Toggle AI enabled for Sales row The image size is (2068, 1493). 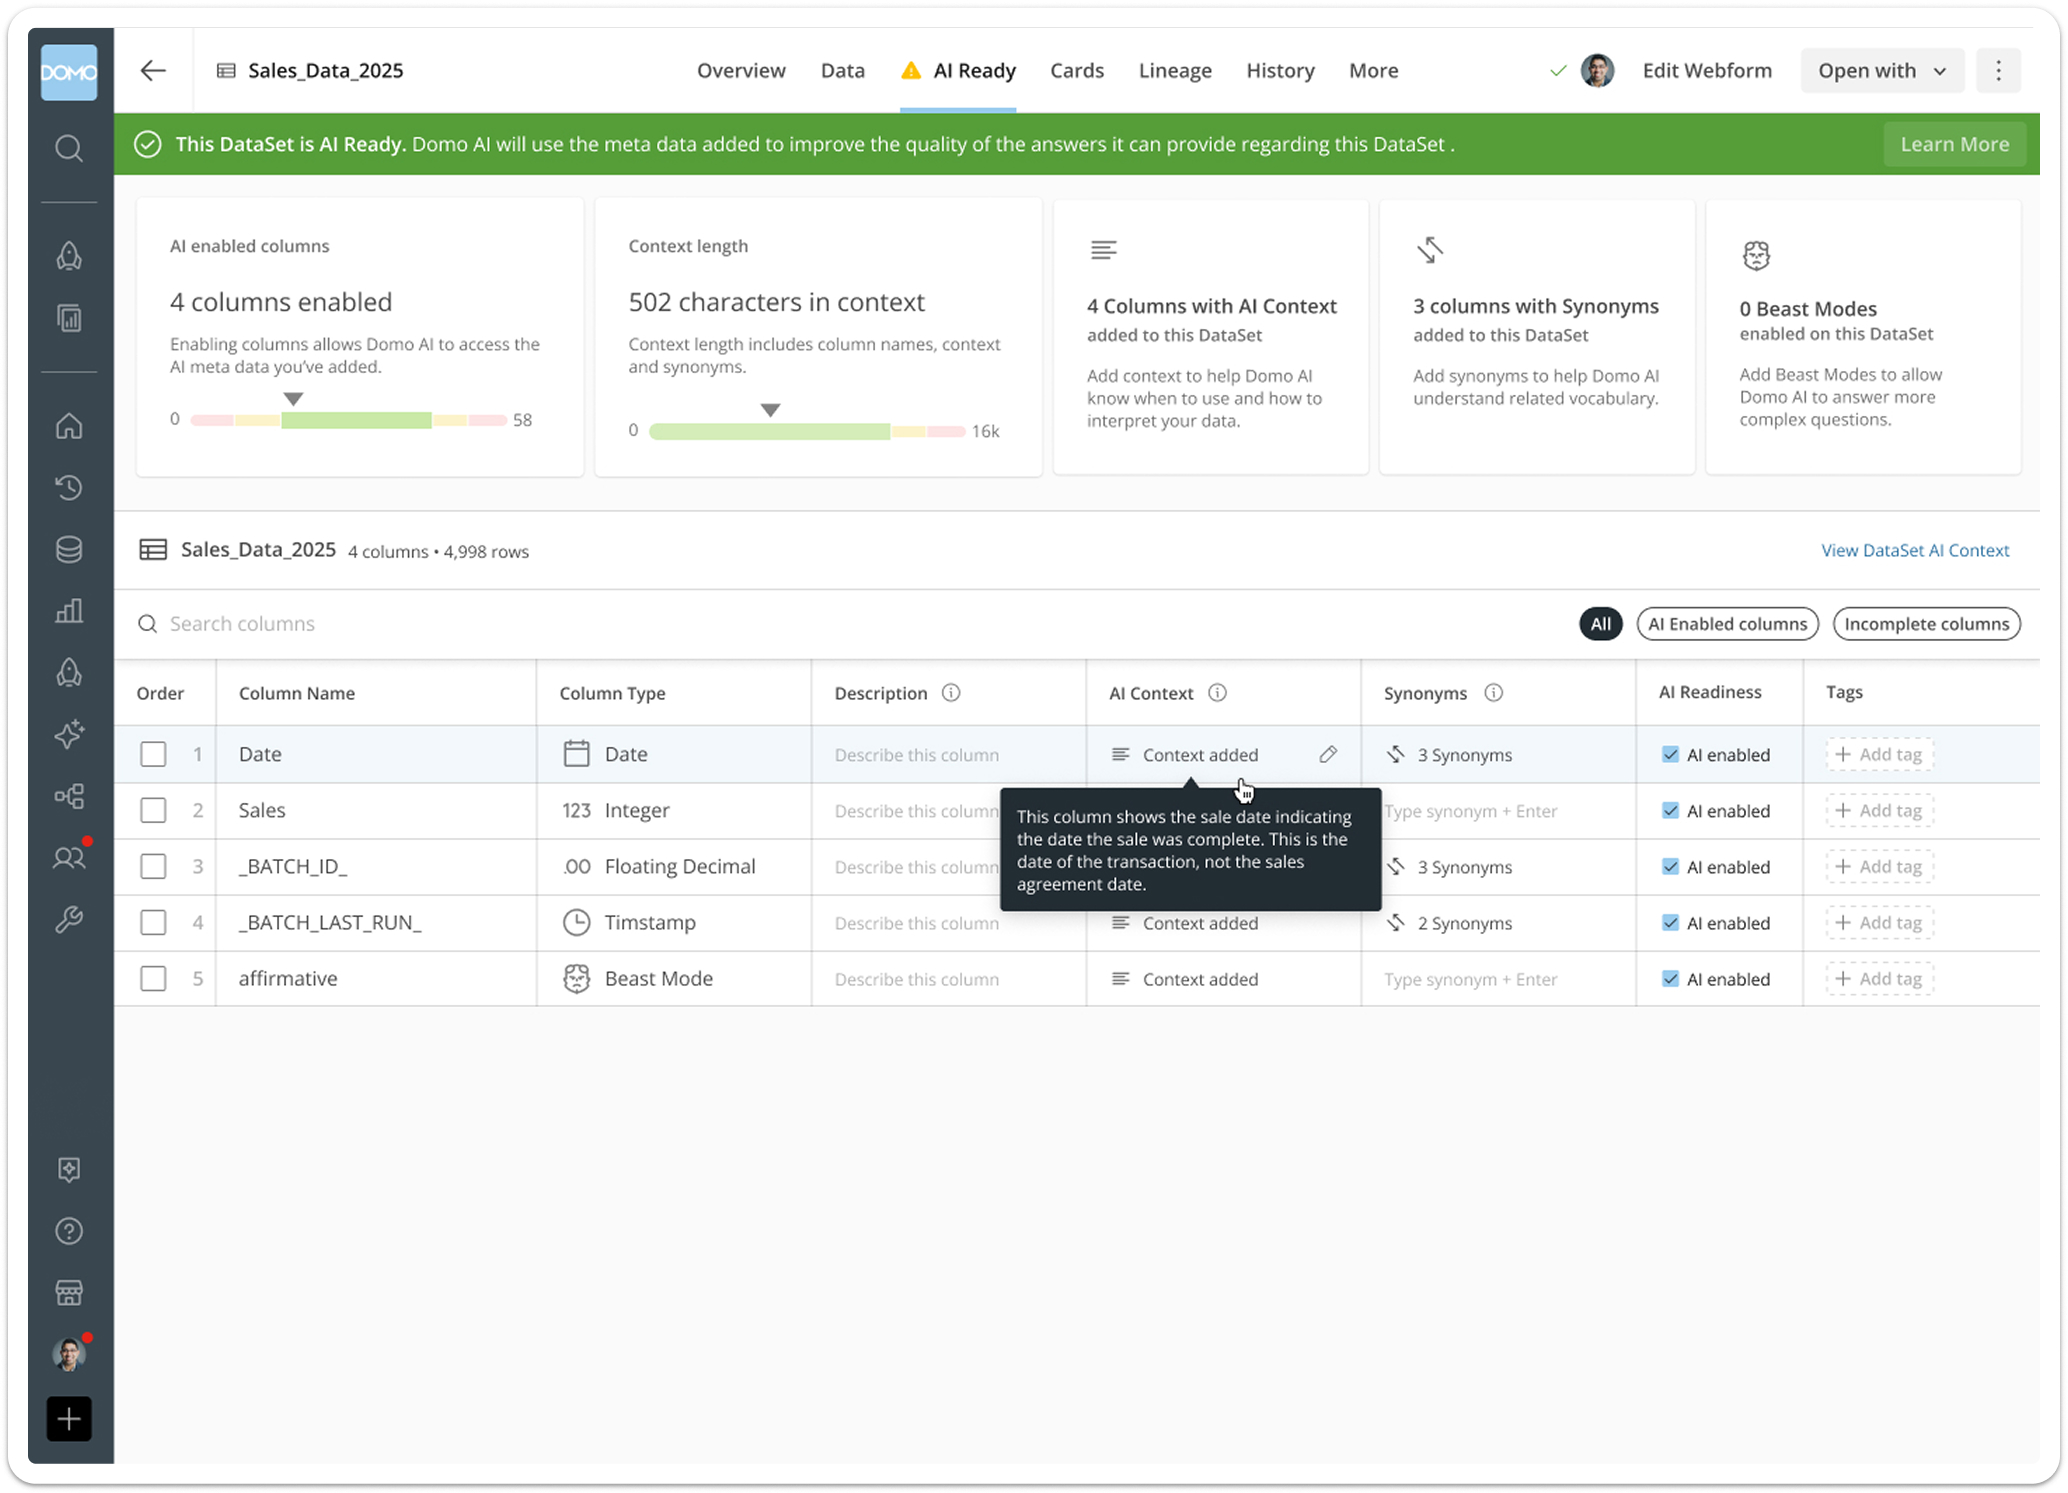[x=1670, y=810]
